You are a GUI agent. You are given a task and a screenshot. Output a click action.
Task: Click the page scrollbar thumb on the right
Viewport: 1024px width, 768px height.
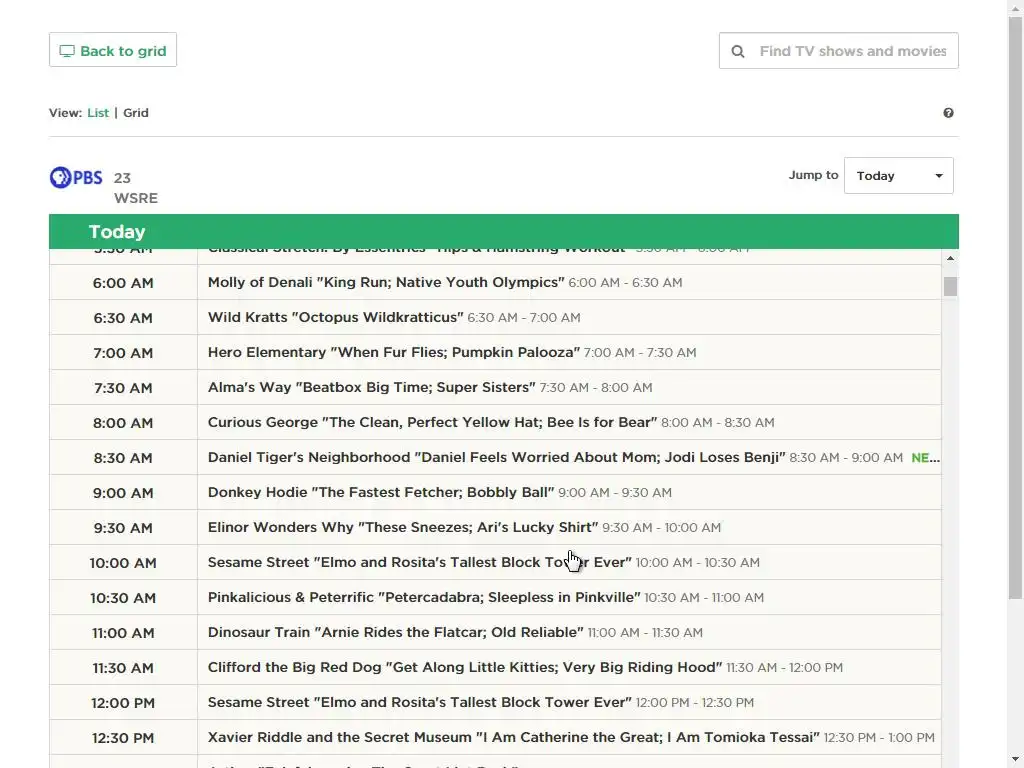pos(1016,308)
